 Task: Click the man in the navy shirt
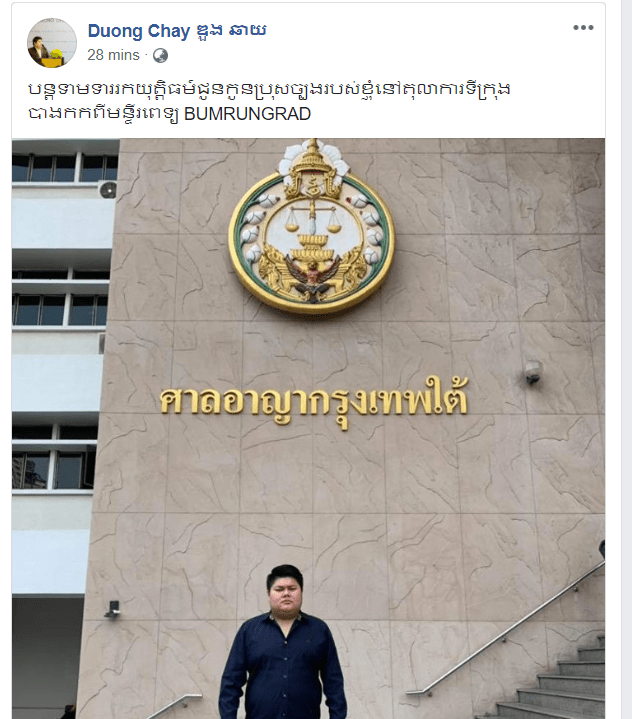coord(283,642)
